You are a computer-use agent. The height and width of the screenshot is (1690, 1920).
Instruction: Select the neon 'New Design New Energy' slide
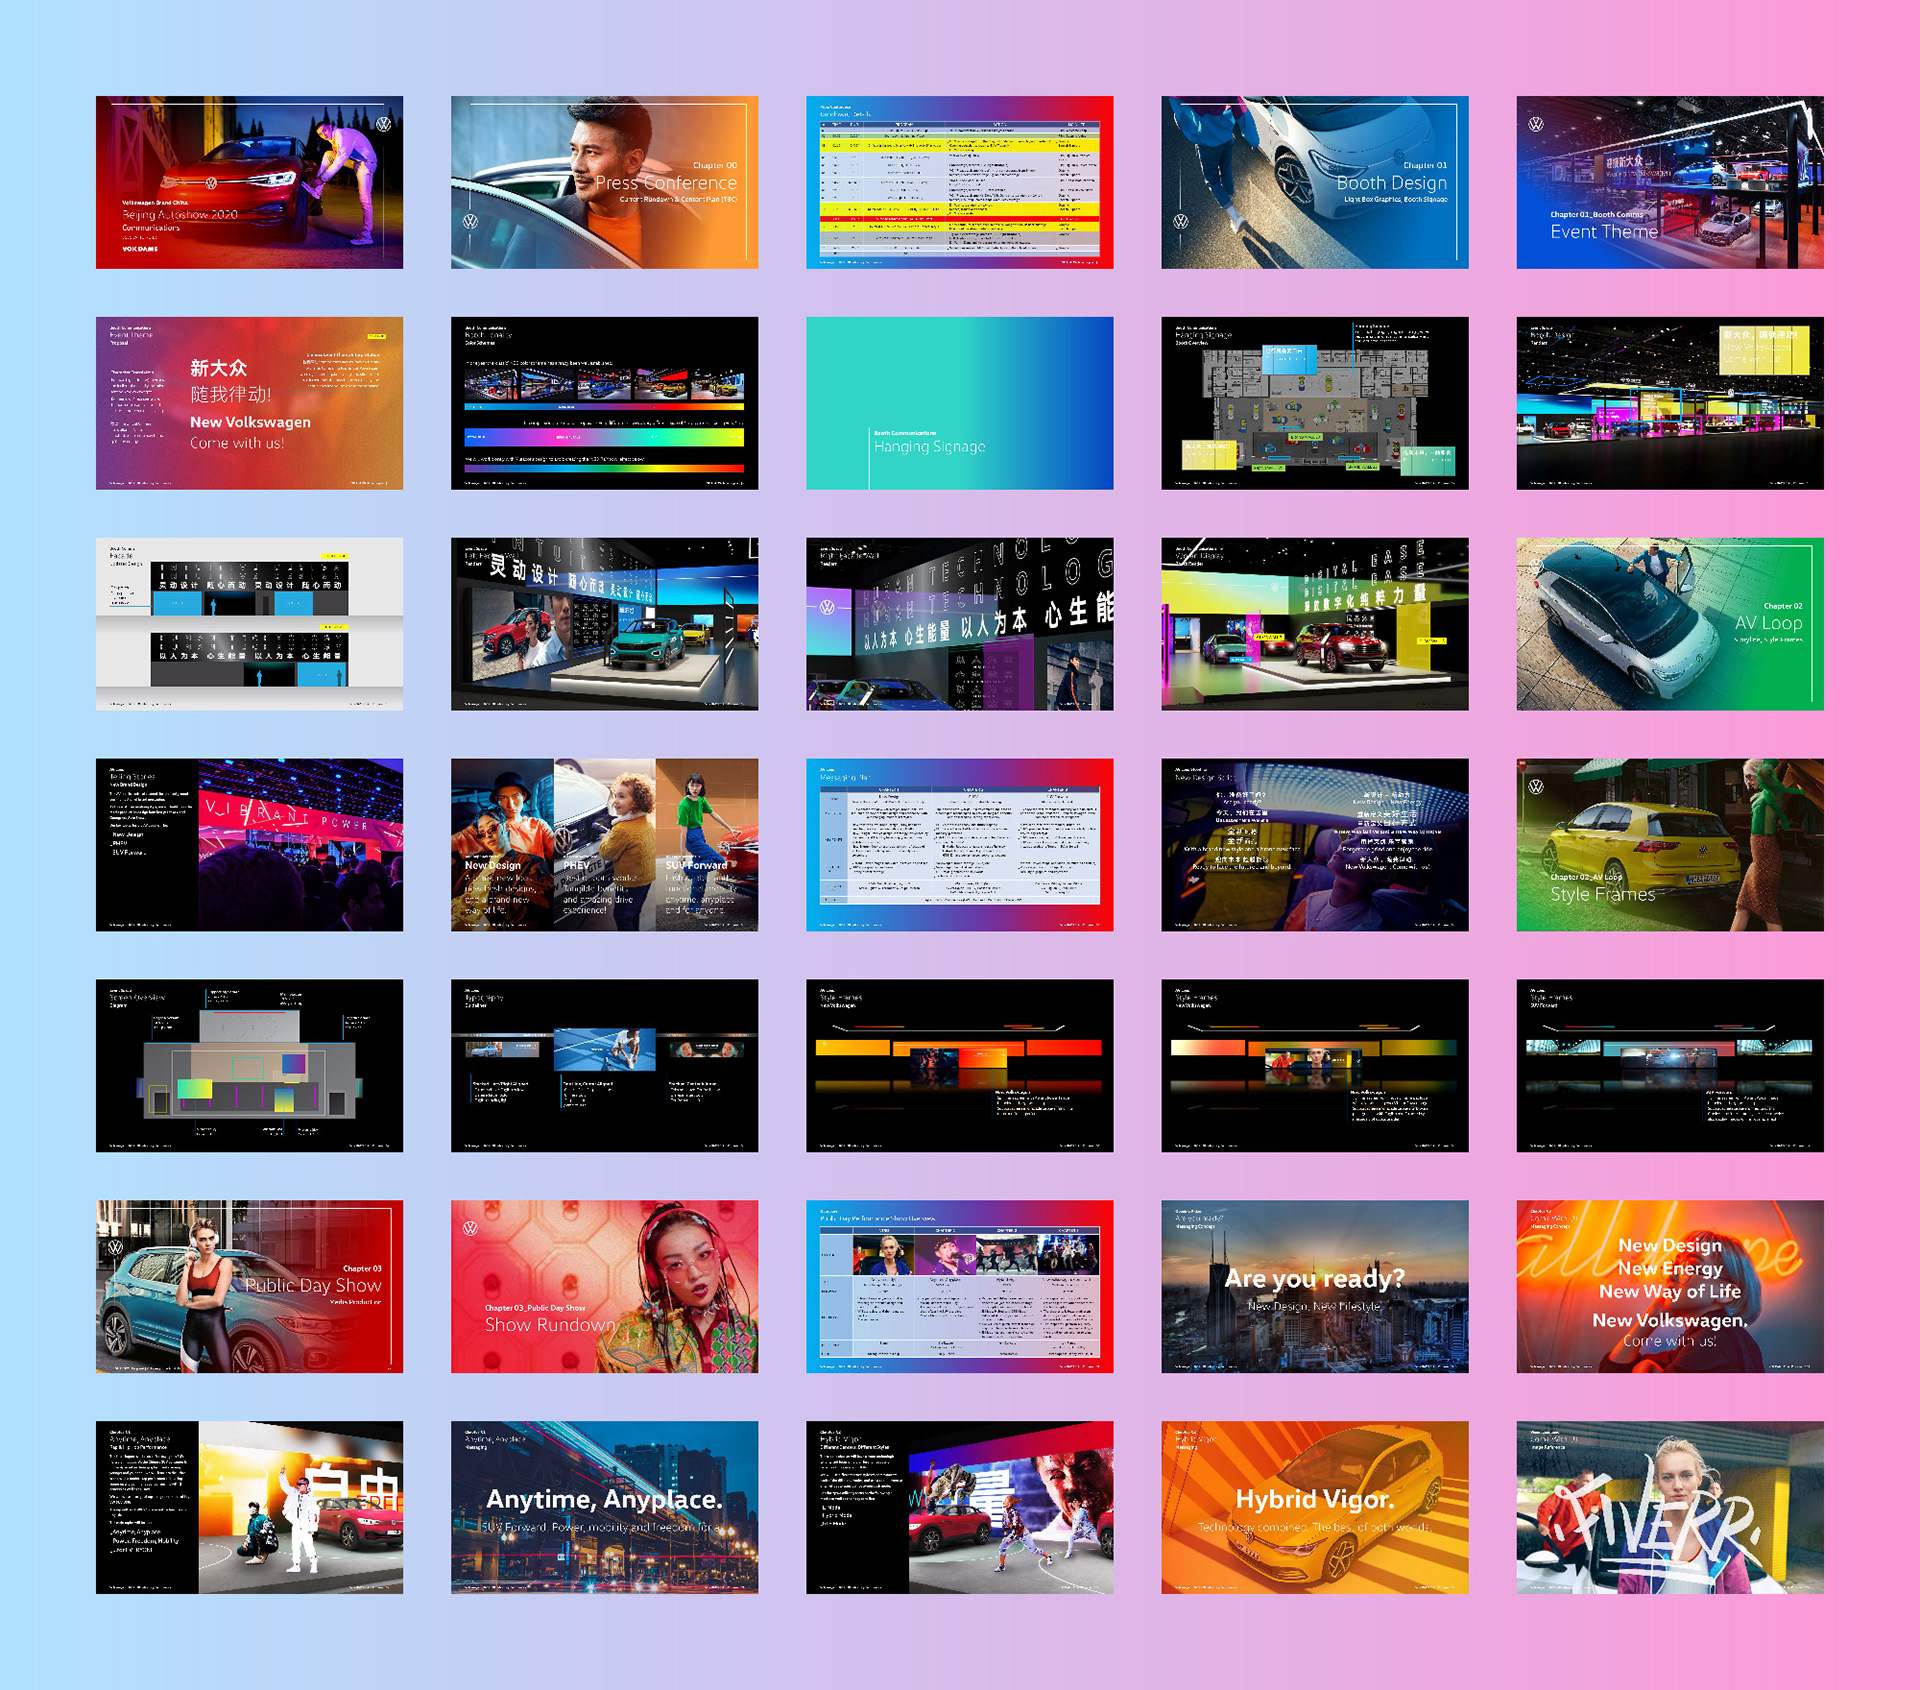point(1669,1287)
